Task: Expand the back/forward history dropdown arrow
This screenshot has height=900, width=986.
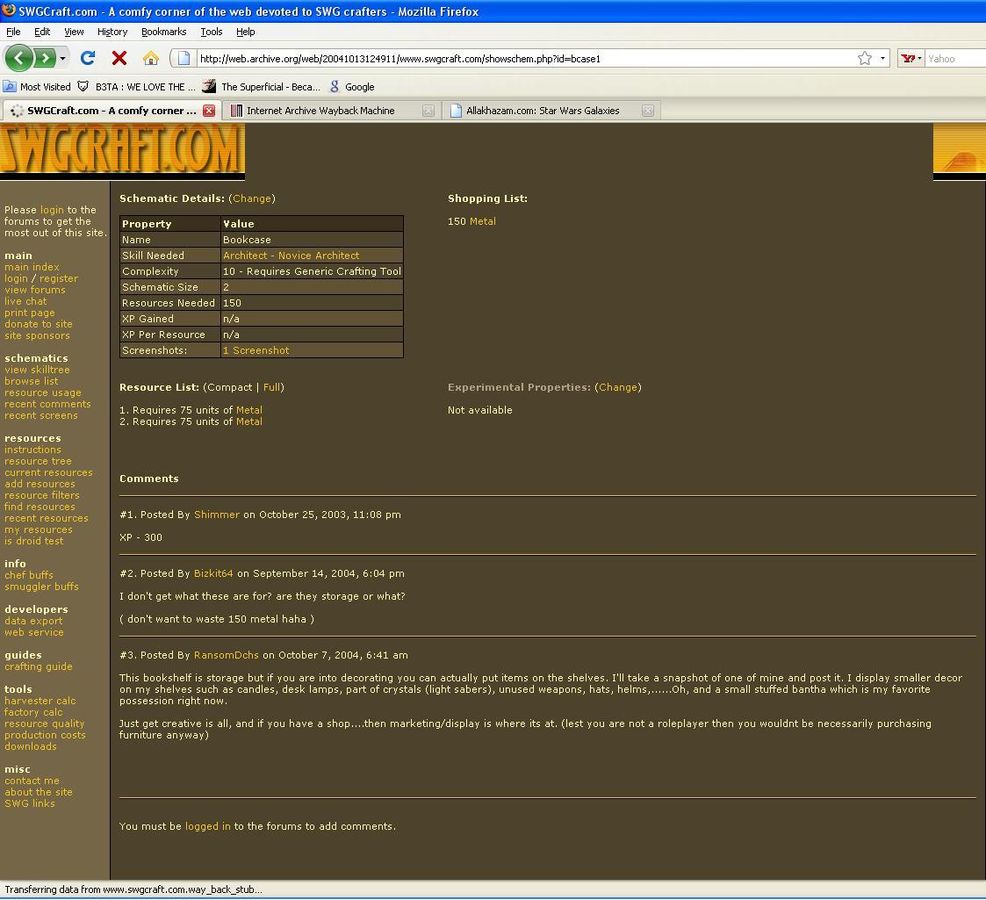Action: point(63,58)
